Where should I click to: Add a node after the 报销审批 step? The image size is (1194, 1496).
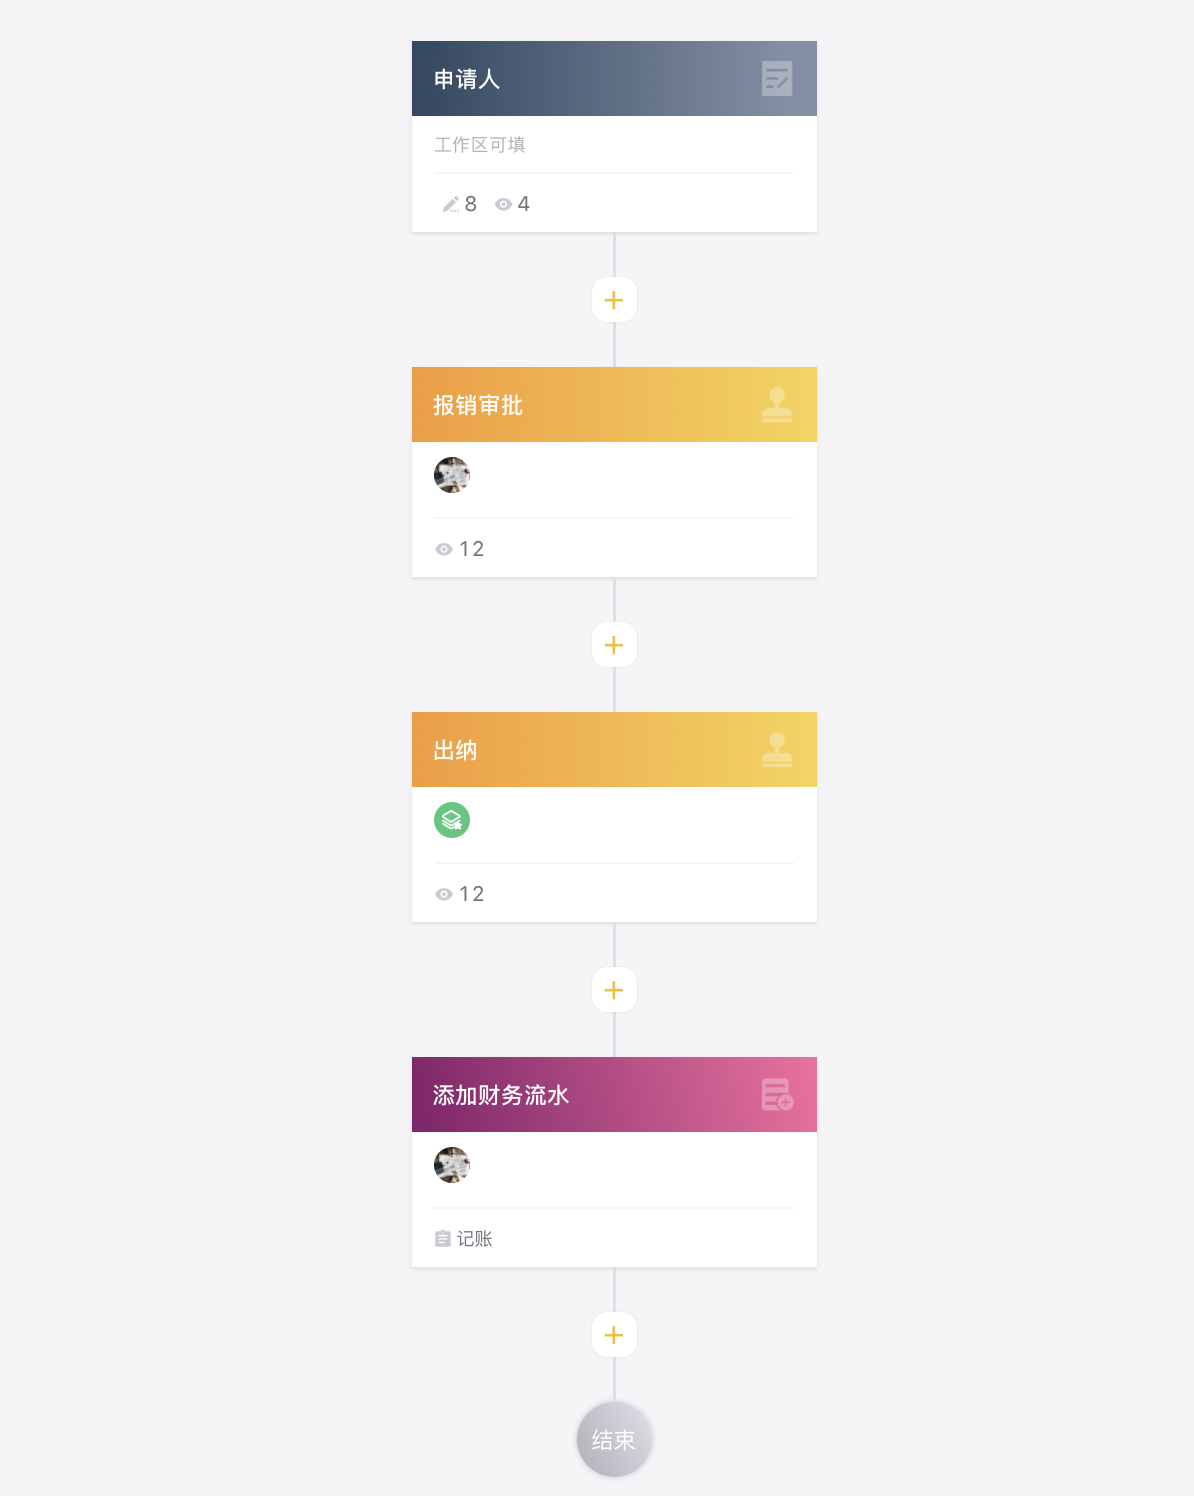tap(614, 645)
